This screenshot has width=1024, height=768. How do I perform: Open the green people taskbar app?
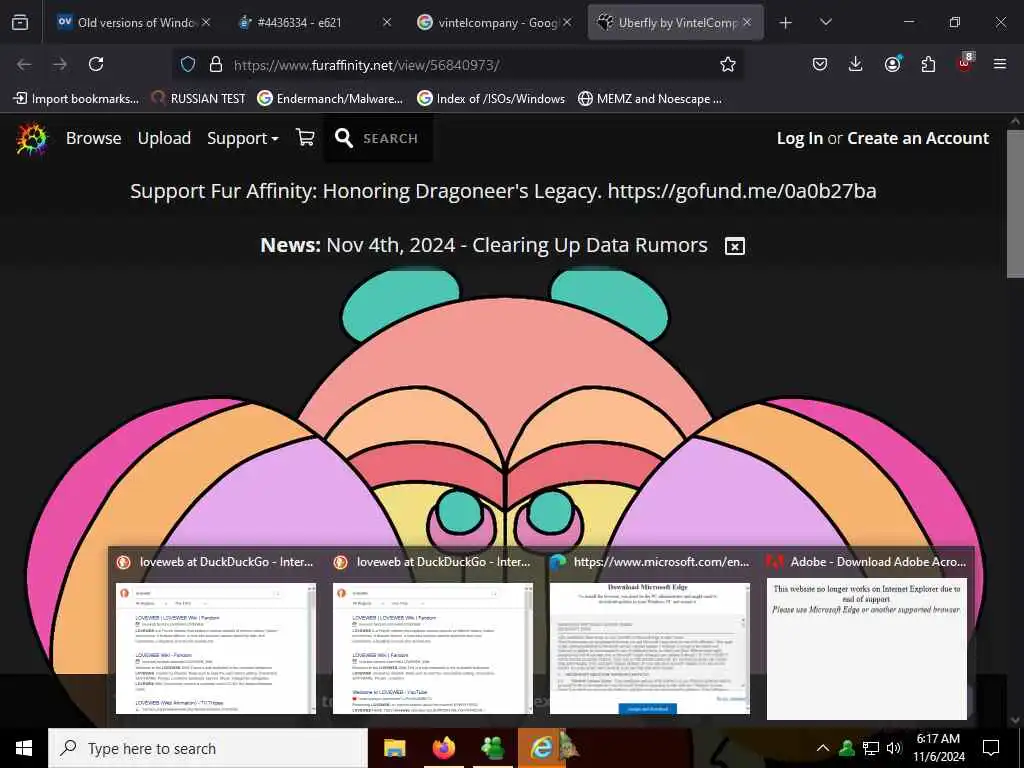point(492,748)
